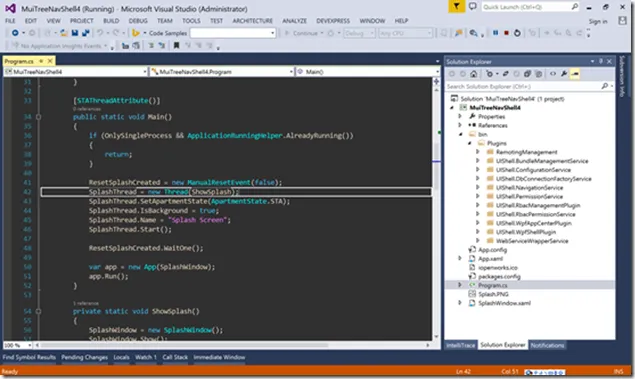Click Solution Explorer Back navigation icon
Screen dimensions: 635x379
click(452, 74)
